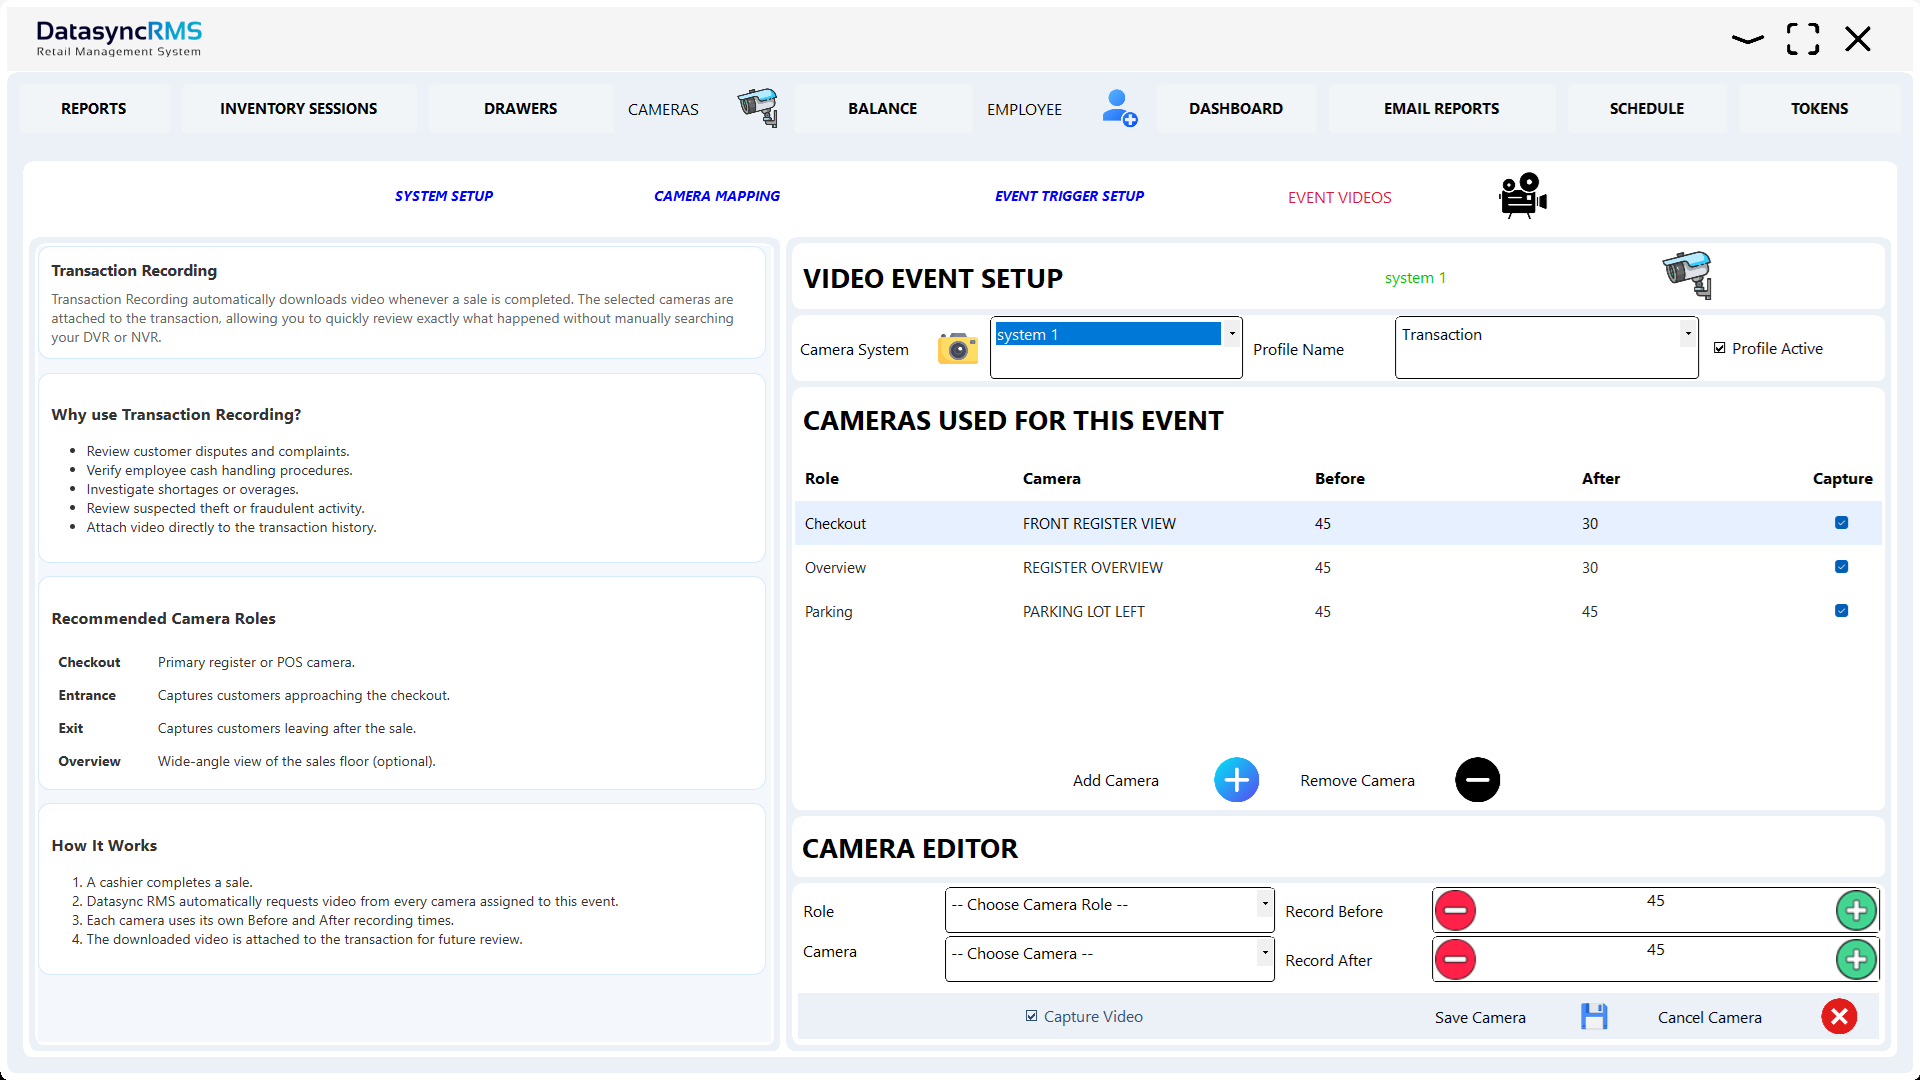Toggle the Capture Video checkbox

[1032, 1016]
